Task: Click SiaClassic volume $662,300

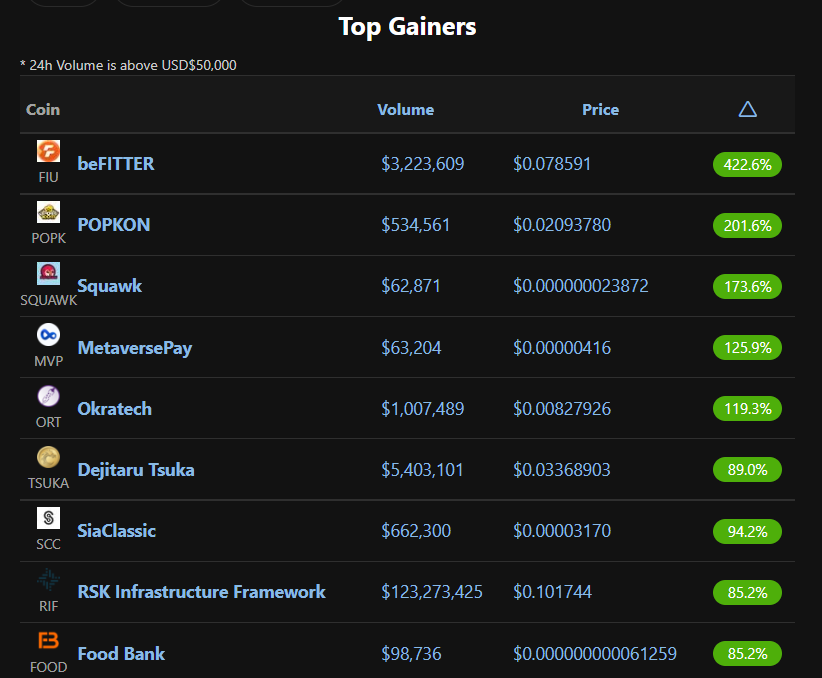Action: point(416,531)
